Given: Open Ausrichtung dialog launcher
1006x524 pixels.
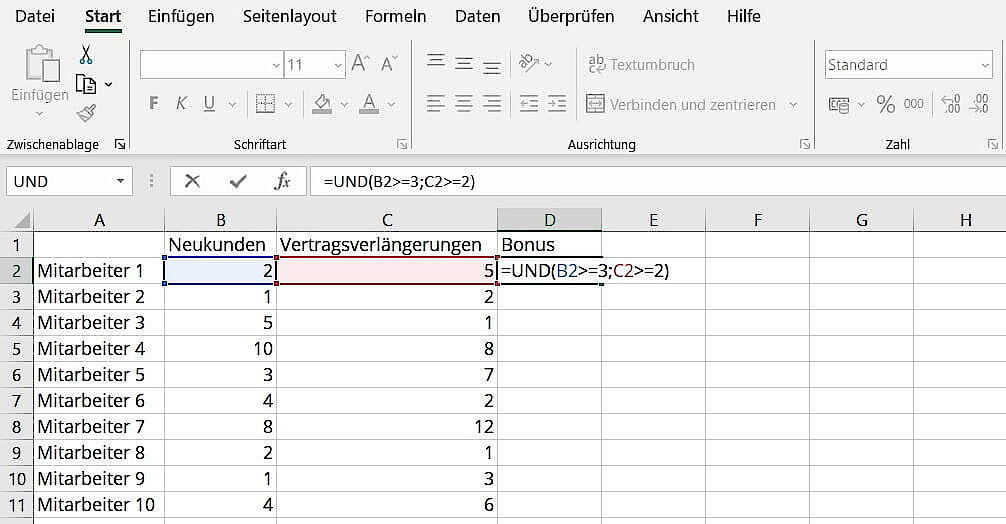Looking at the screenshot, I should click(x=805, y=144).
